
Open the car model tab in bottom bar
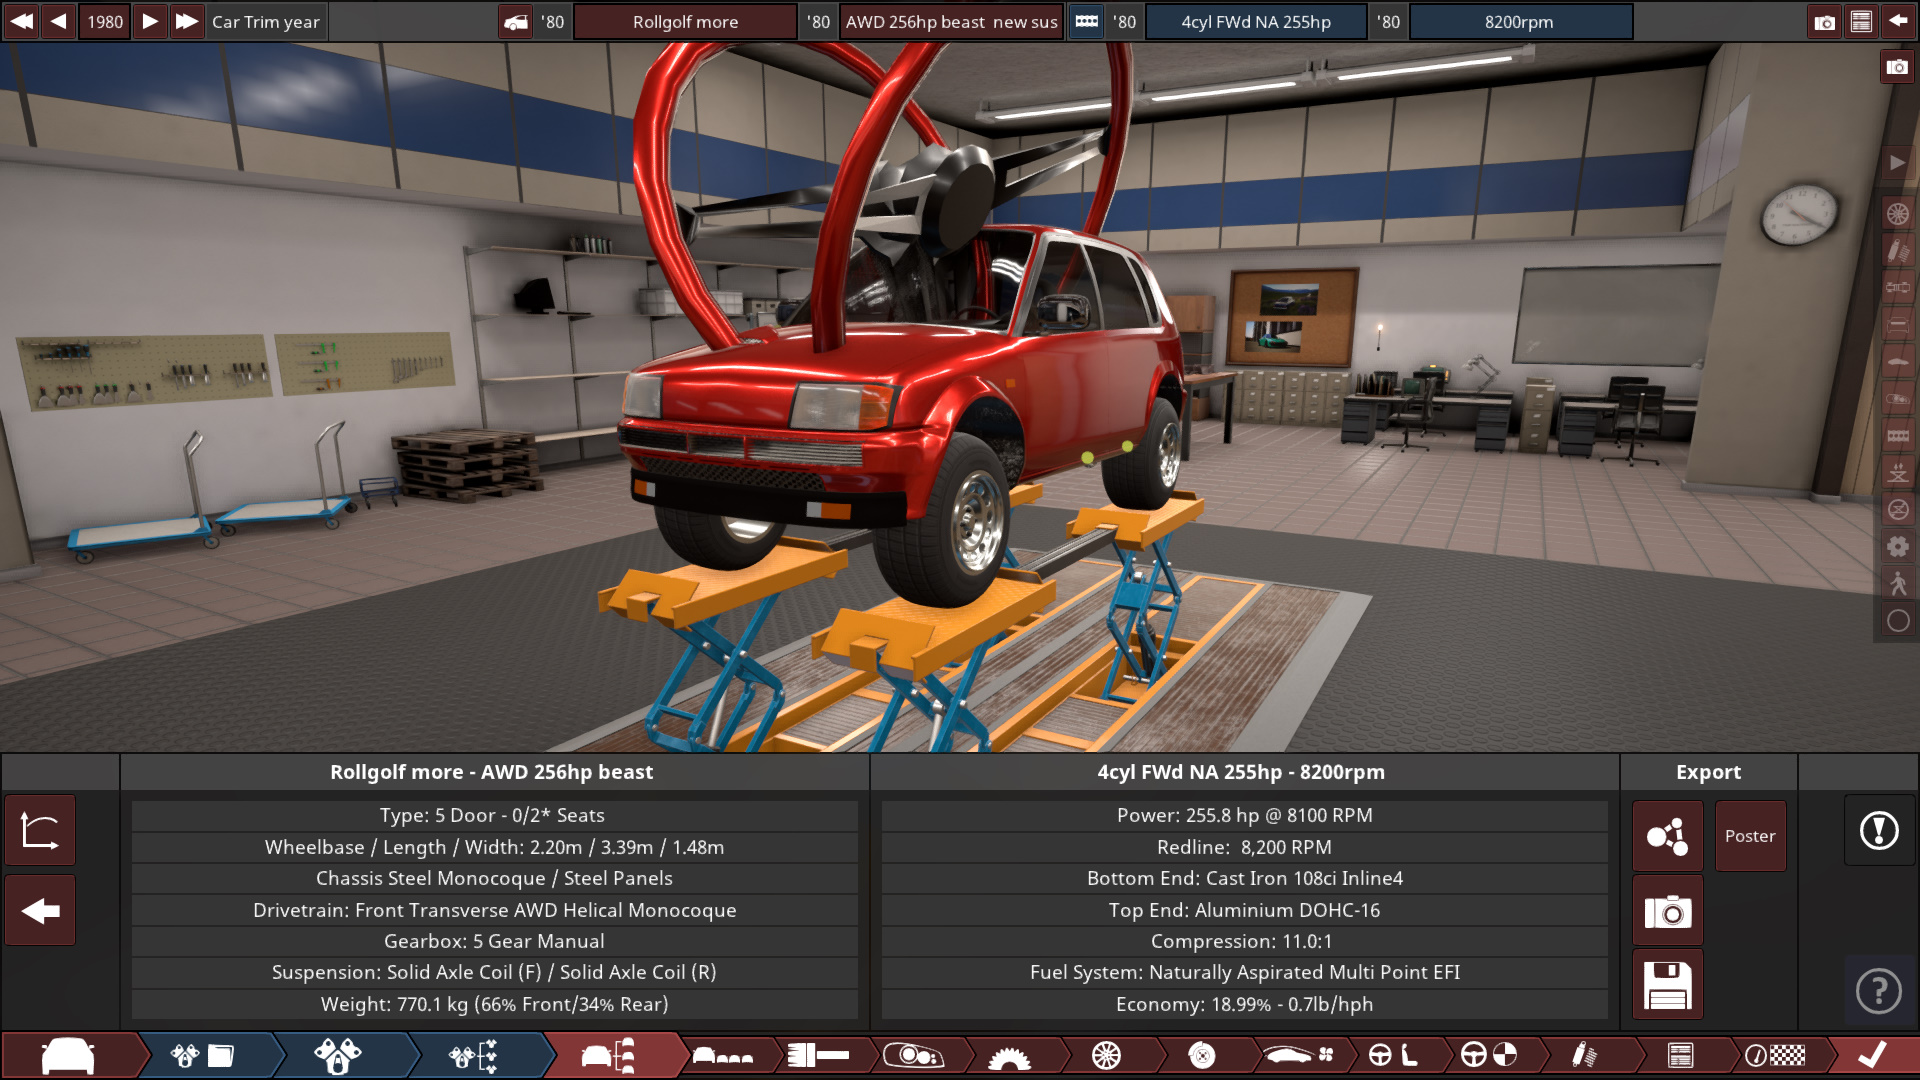click(x=68, y=1055)
